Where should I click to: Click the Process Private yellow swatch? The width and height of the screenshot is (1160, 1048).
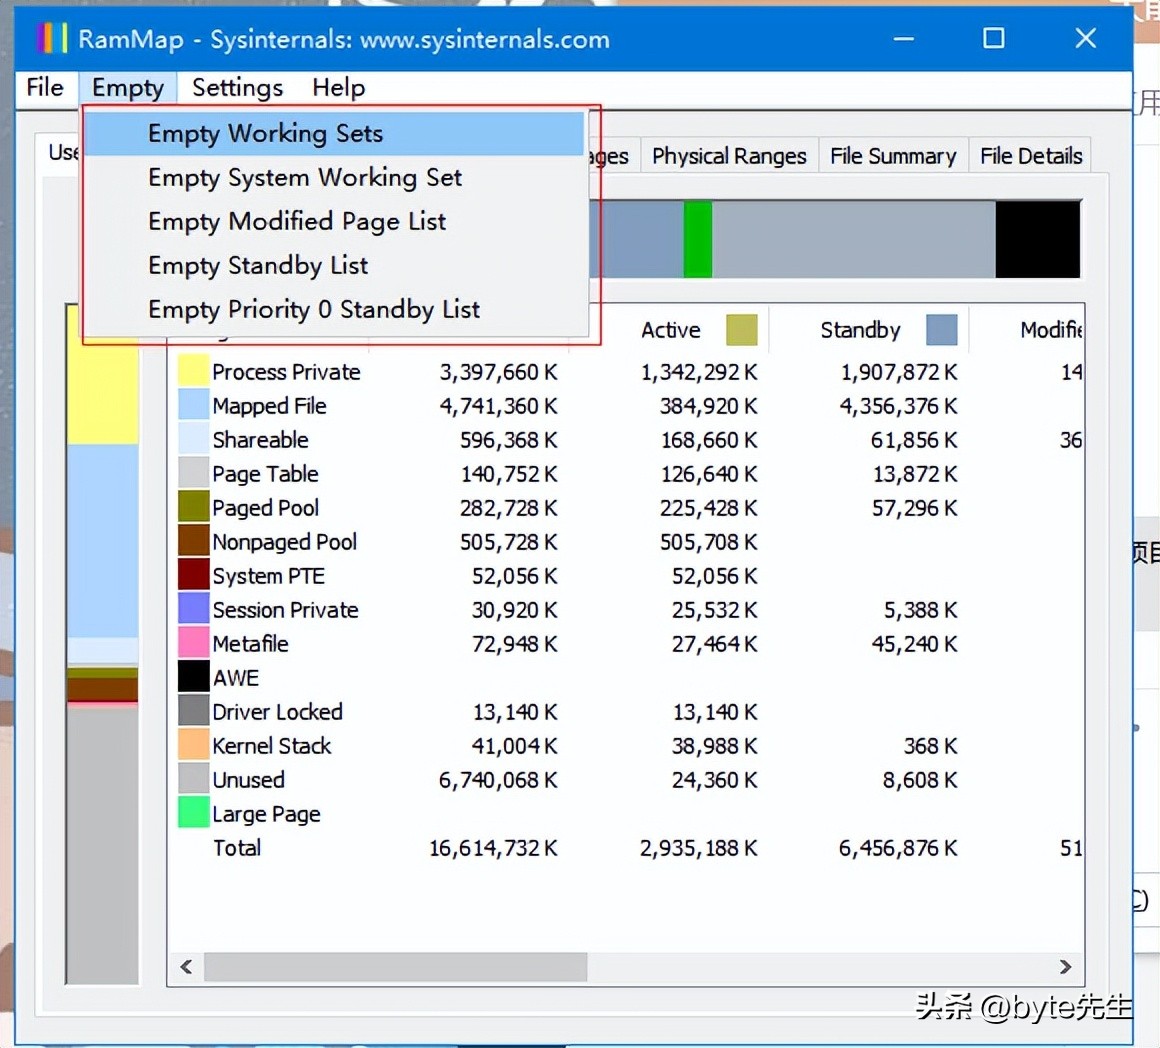click(193, 371)
